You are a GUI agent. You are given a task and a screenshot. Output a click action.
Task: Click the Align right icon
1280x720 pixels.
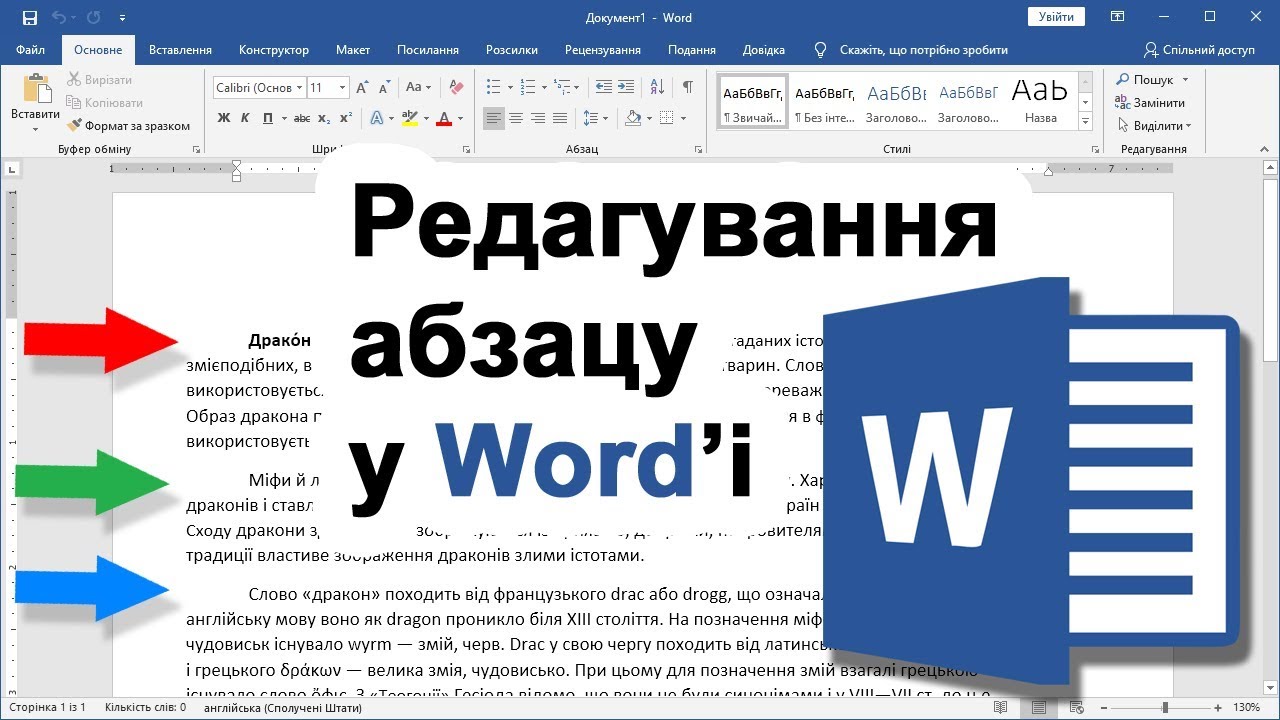[x=538, y=118]
